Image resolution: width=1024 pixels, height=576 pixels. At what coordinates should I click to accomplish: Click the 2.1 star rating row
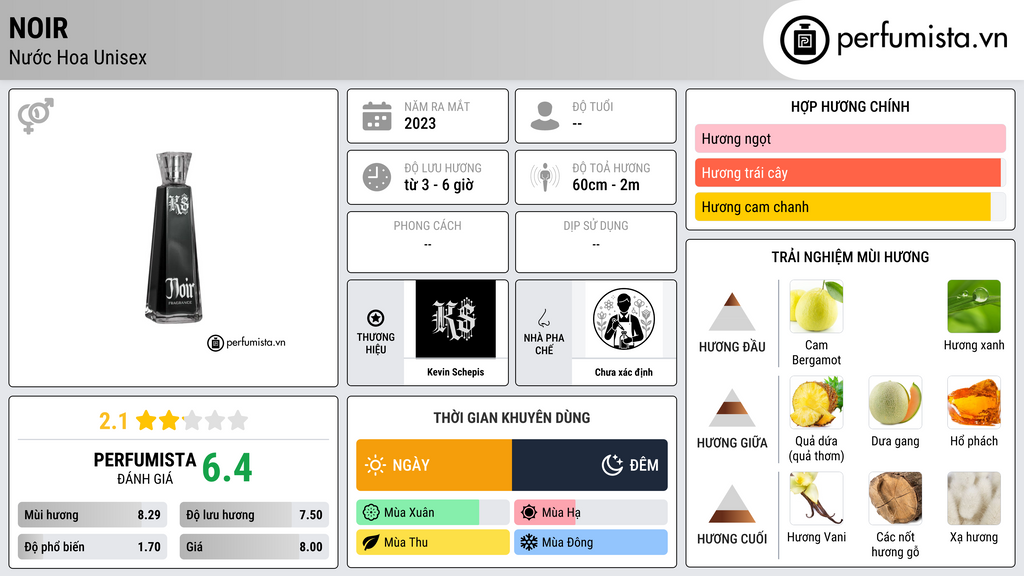[x=174, y=421]
